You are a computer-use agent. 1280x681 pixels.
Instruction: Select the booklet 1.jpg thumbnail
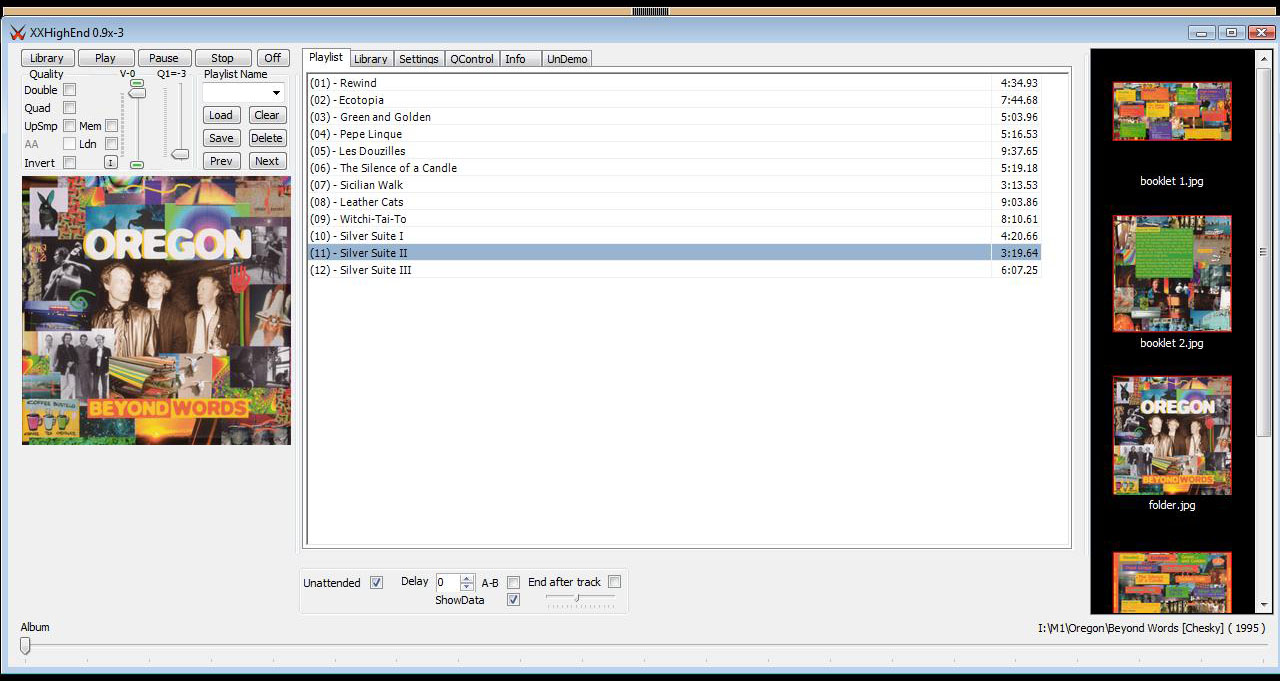pyautogui.click(x=1172, y=112)
